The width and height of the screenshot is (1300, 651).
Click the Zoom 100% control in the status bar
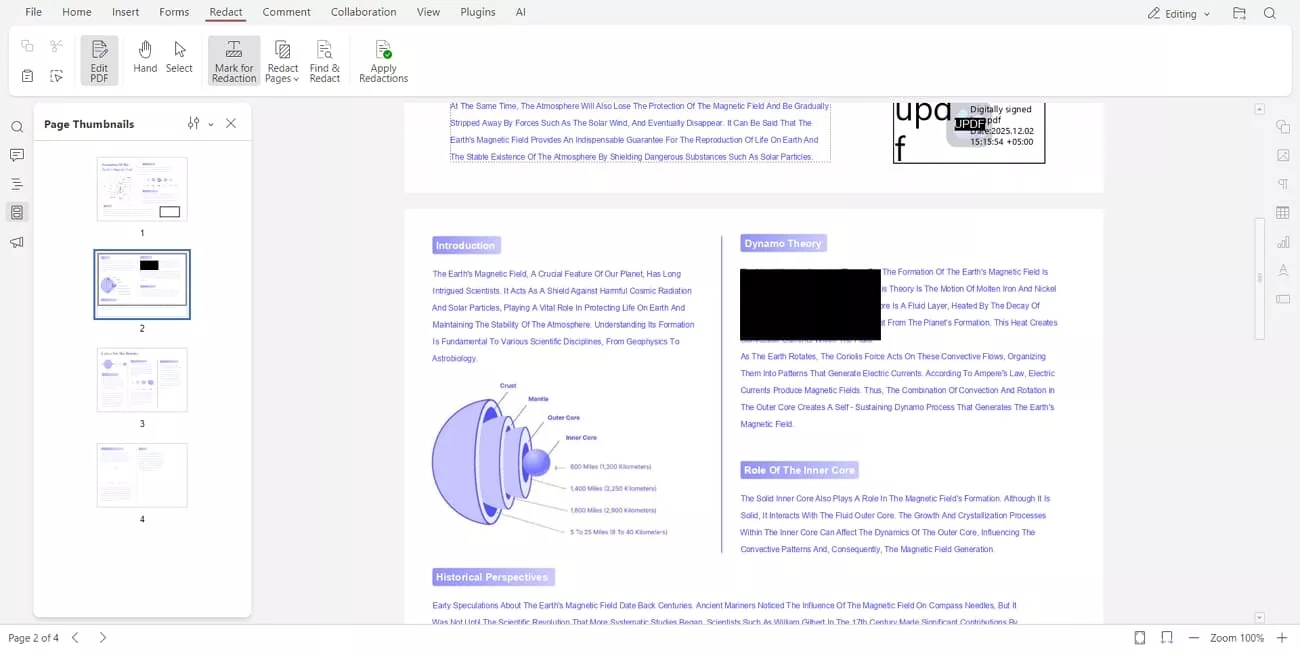click(1237, 637)
